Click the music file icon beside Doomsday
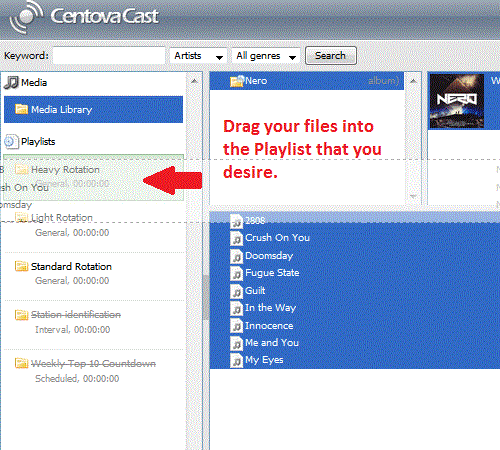 tap(237, 256)
